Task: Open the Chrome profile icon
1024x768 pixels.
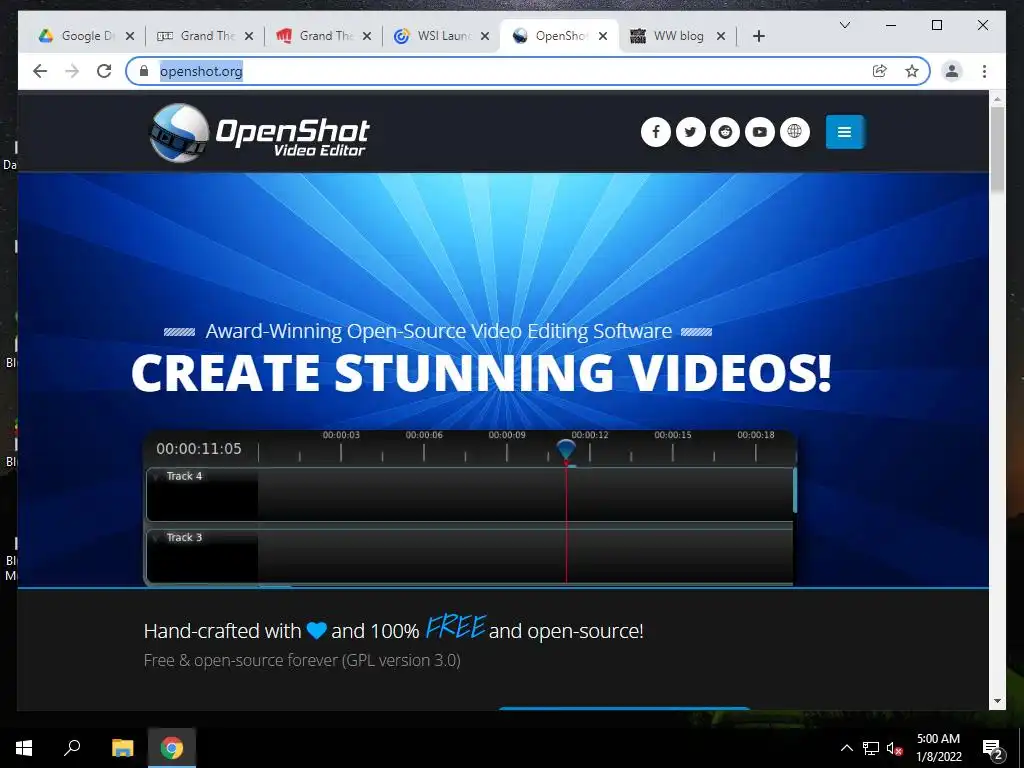Action: point(952,71)
